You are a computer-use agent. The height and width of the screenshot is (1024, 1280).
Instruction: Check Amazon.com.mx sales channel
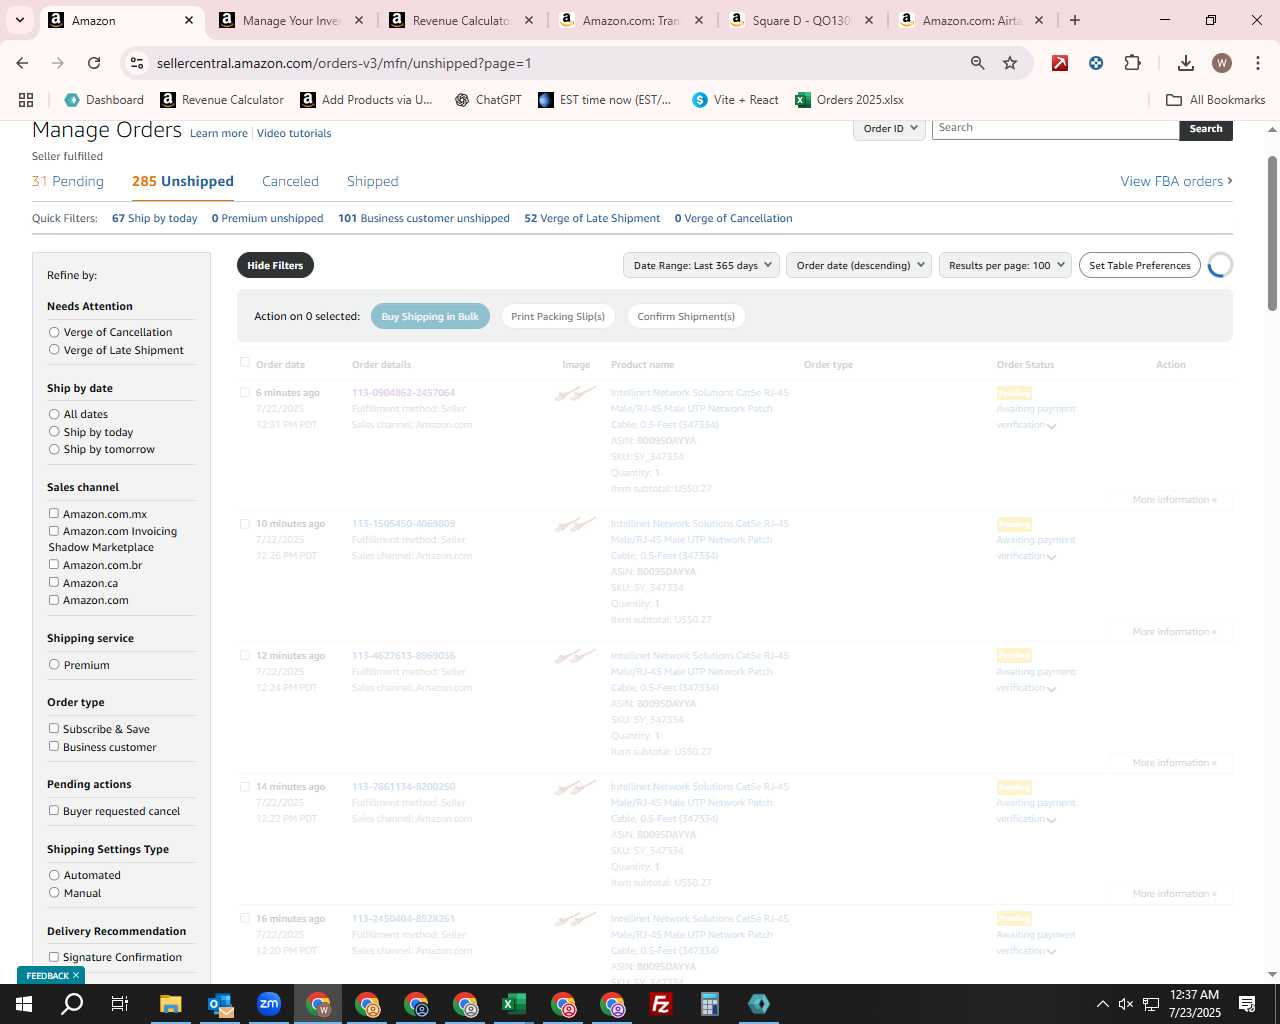click(x=54, y=514)
